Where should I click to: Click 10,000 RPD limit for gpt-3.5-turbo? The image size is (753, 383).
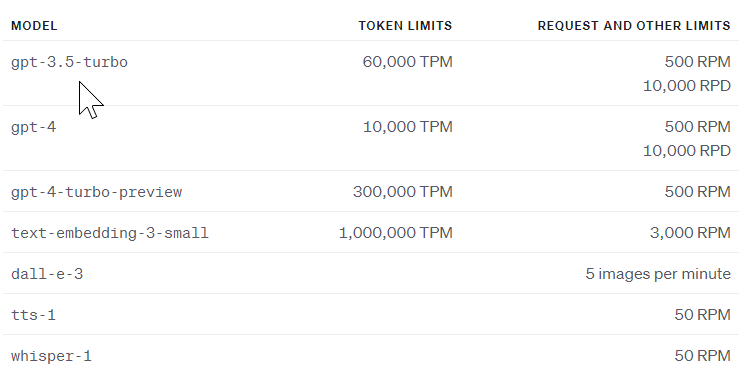click(687, 86)
